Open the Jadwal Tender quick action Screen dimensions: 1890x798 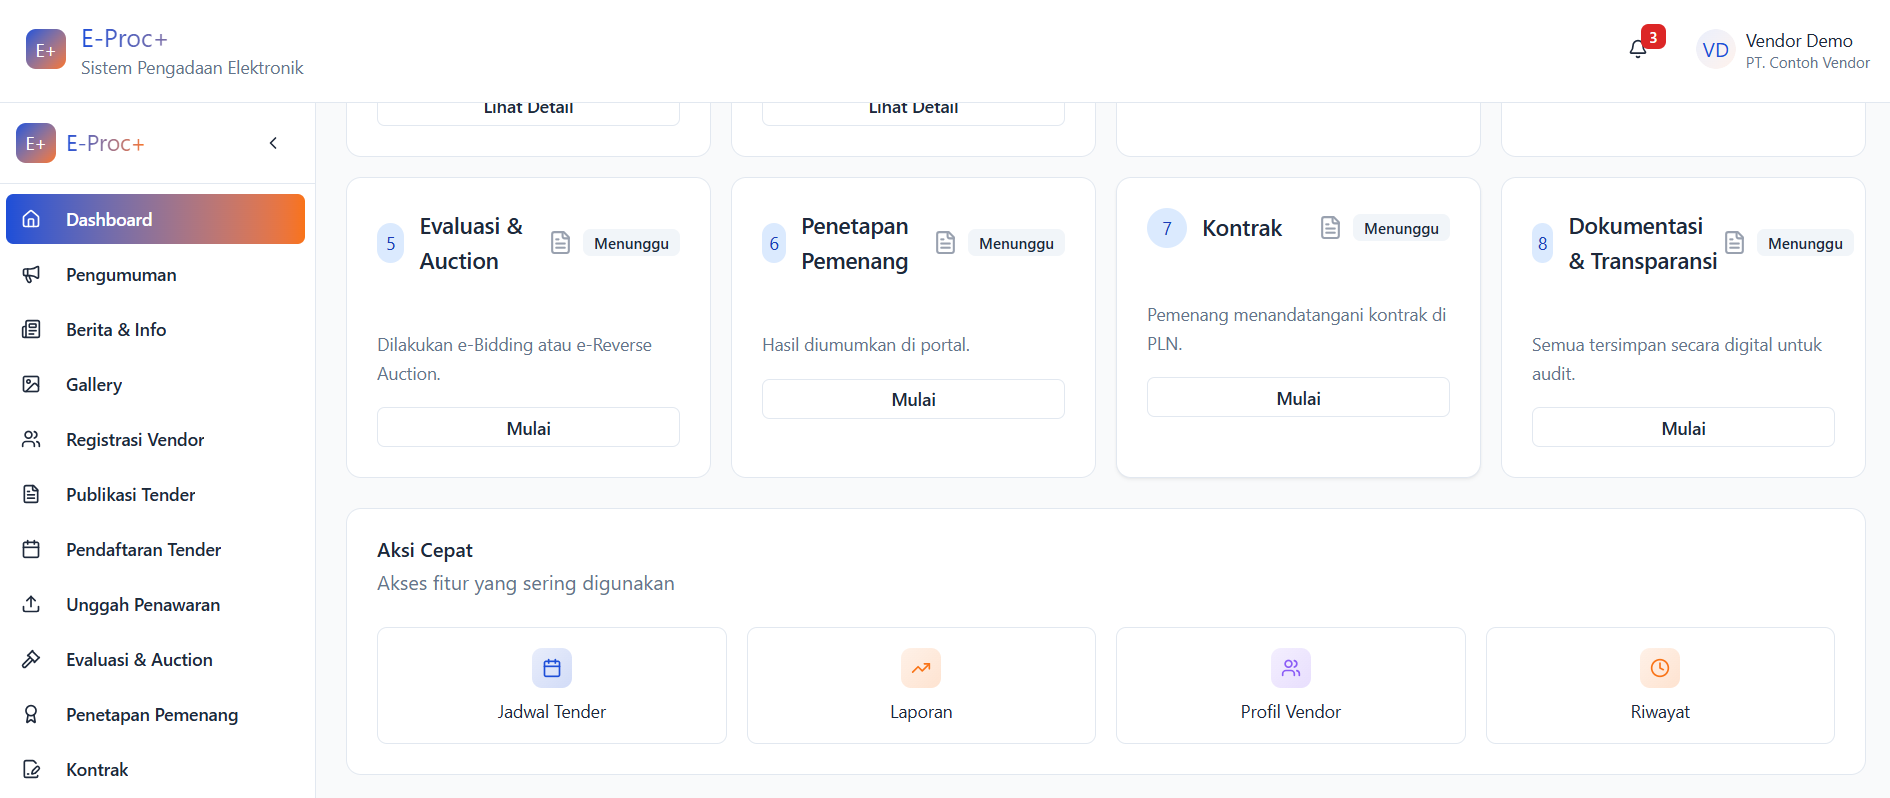(x=551, y=686)
